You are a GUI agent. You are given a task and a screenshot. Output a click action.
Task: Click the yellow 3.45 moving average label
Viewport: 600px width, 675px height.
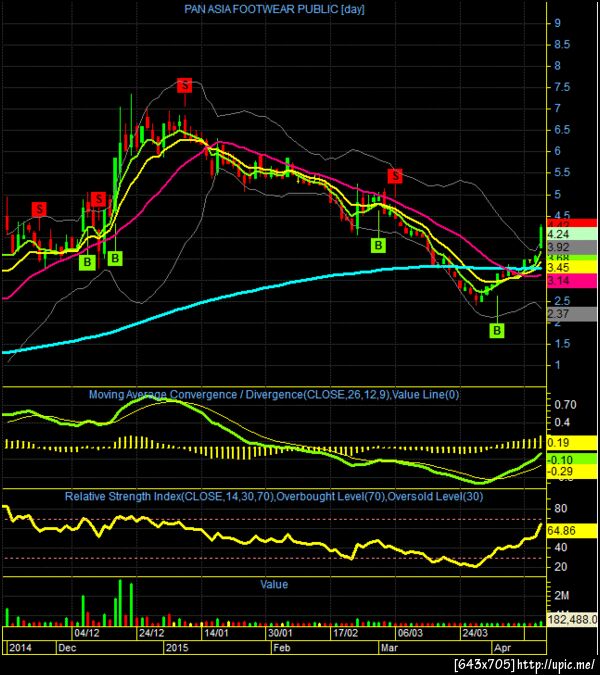tap(572, 268)
